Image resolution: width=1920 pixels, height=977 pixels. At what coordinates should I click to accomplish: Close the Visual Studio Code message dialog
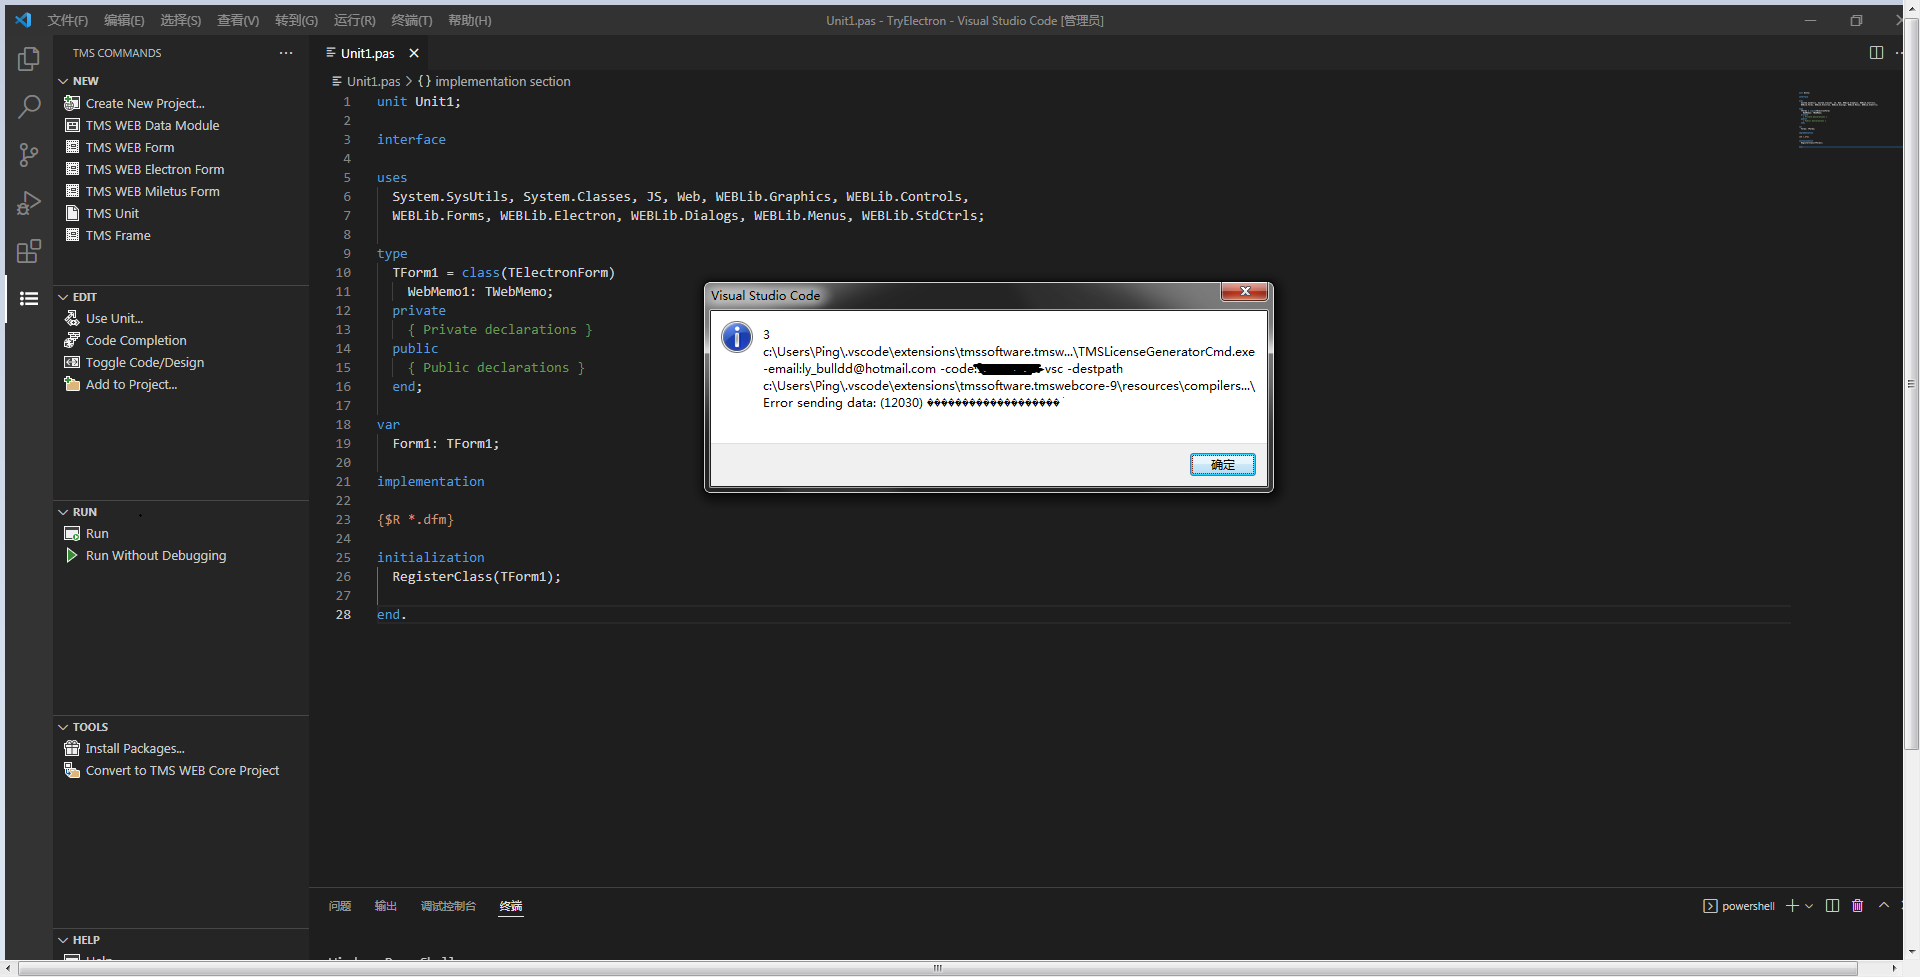point(1245,291)
